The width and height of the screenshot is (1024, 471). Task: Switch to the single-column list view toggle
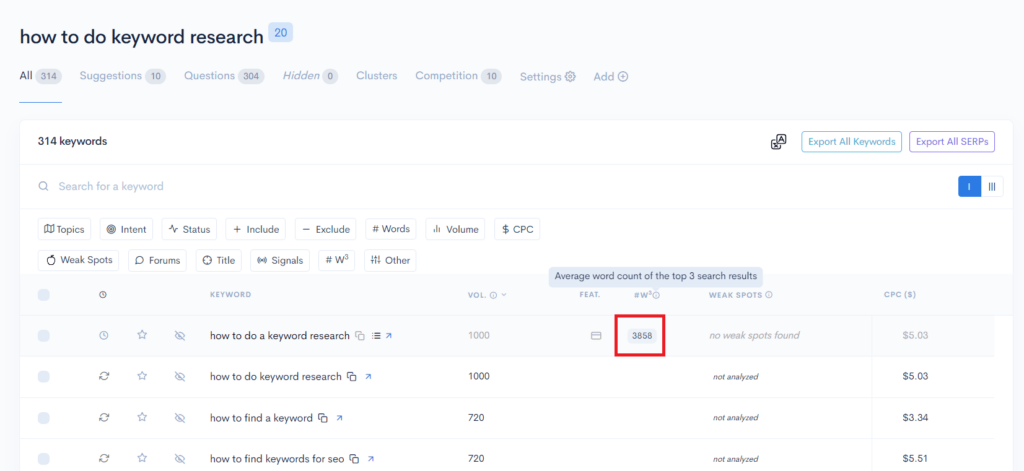point(969,186)
